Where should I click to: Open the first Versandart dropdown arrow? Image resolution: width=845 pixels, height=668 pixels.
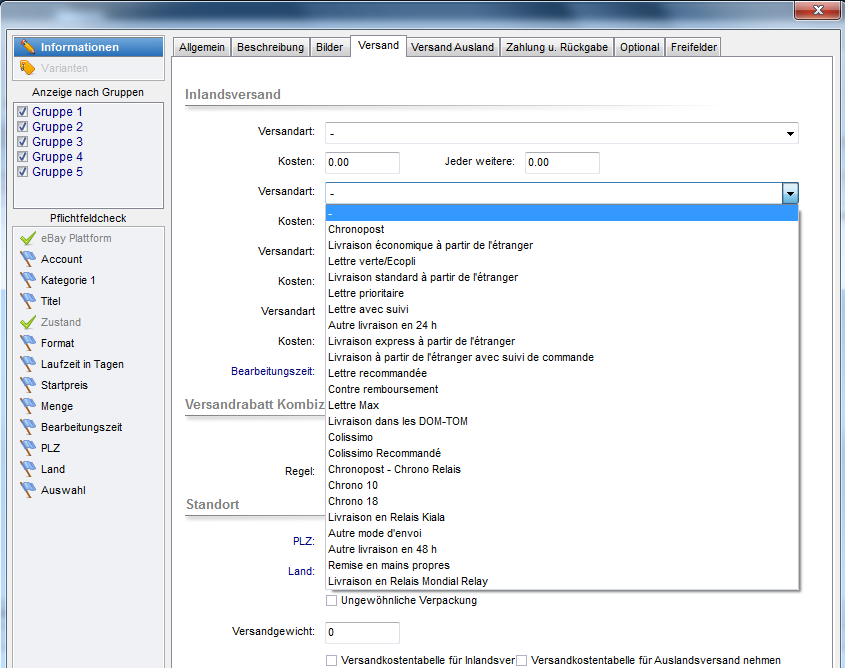pos(790,133)
